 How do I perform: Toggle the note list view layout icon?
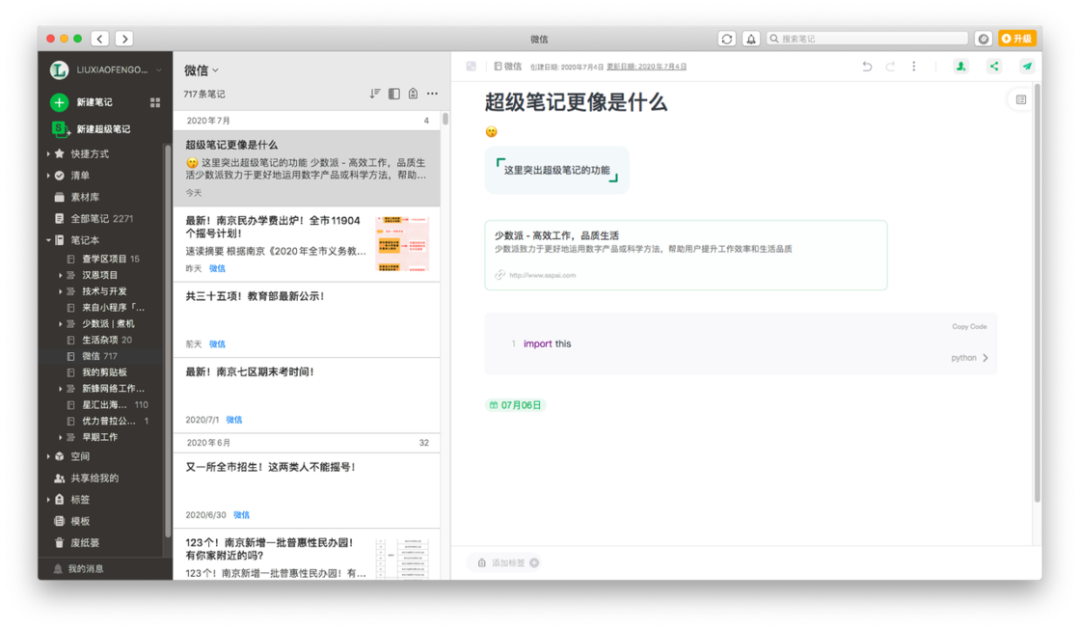(394, 94)
